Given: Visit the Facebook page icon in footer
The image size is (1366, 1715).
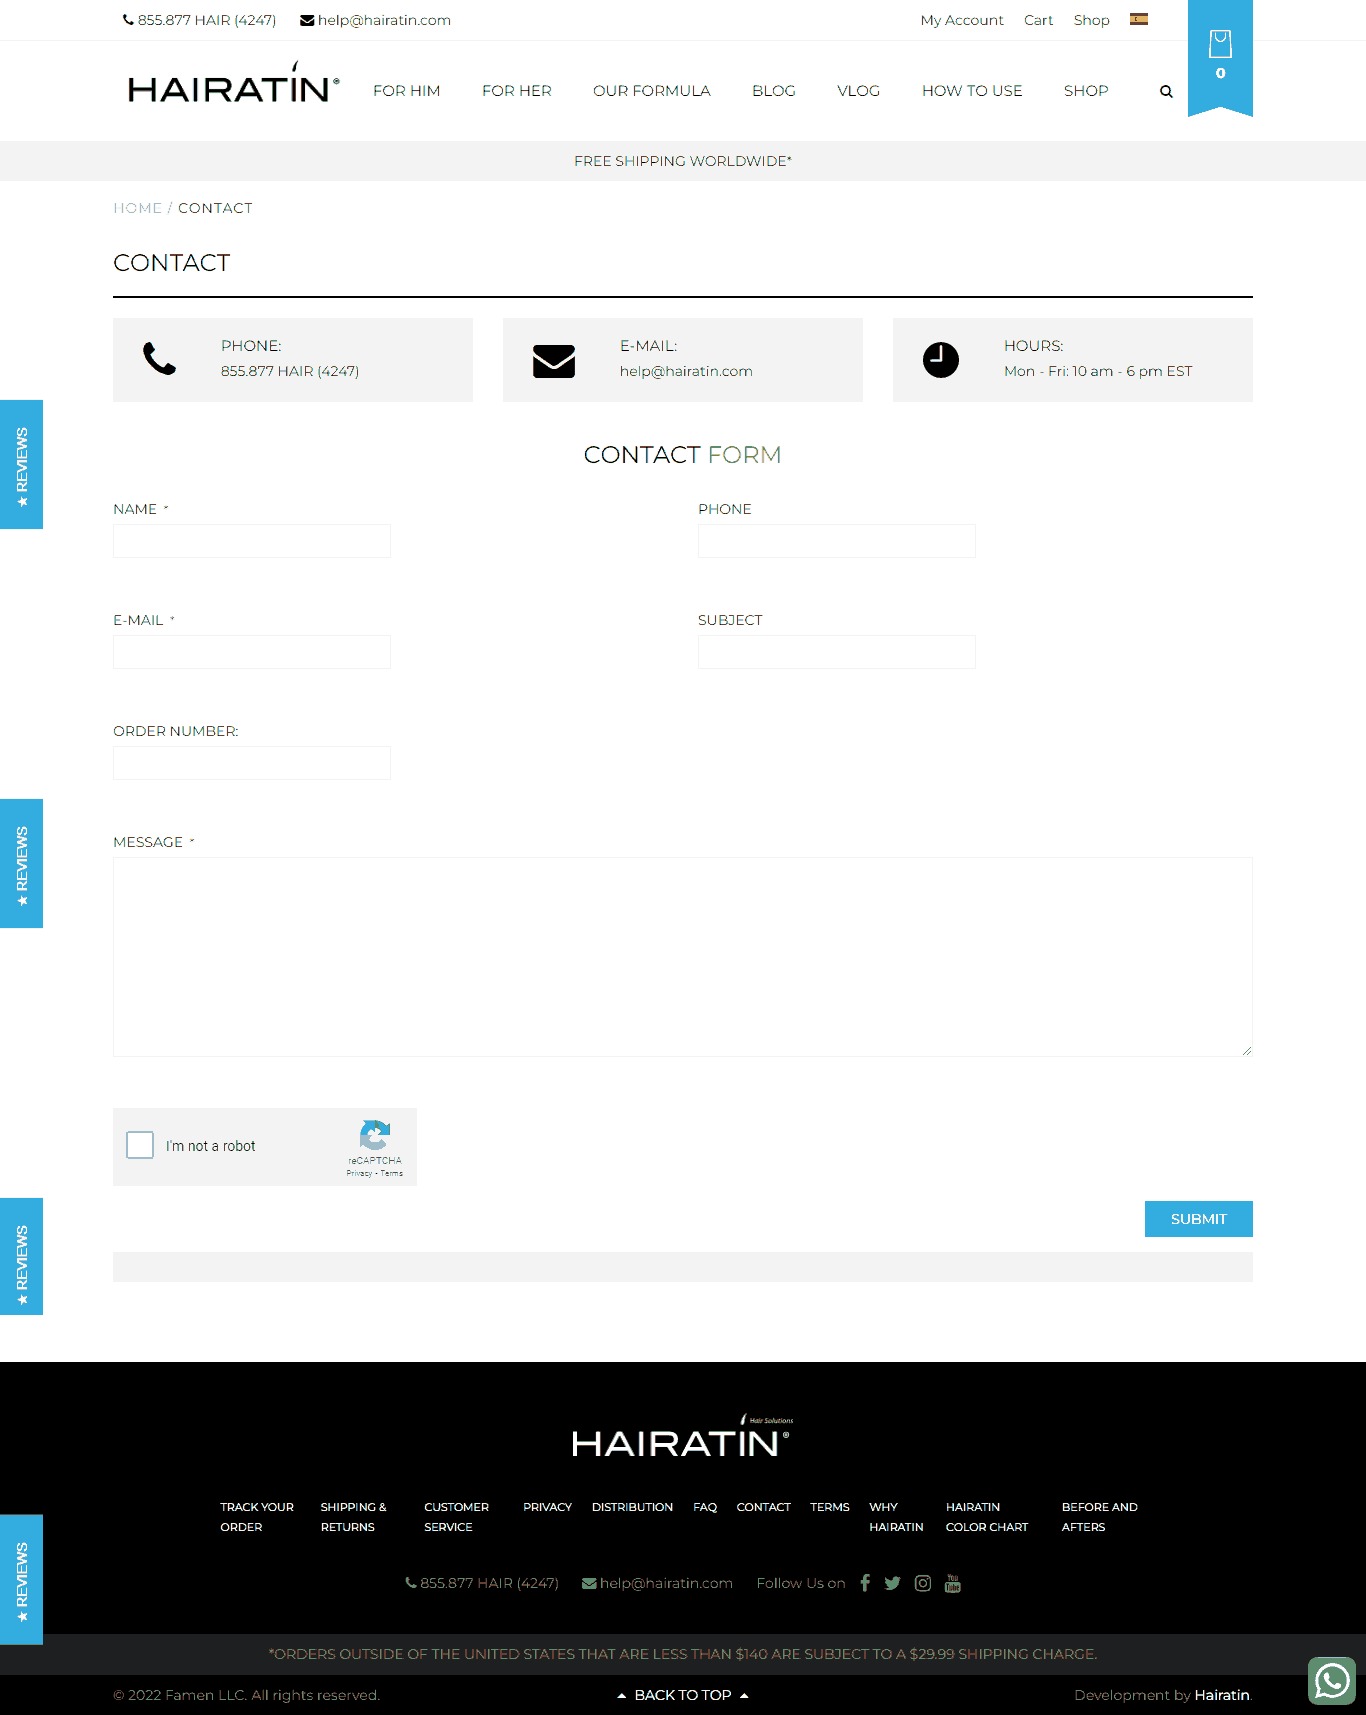Looking at the screenshot, I should (x=865, y=1582).
